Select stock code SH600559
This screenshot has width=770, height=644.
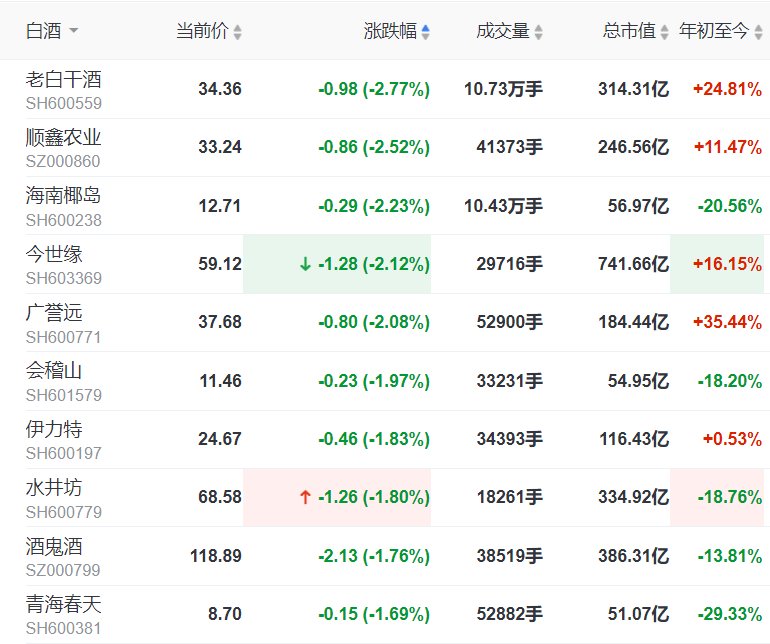pos(64,103)
